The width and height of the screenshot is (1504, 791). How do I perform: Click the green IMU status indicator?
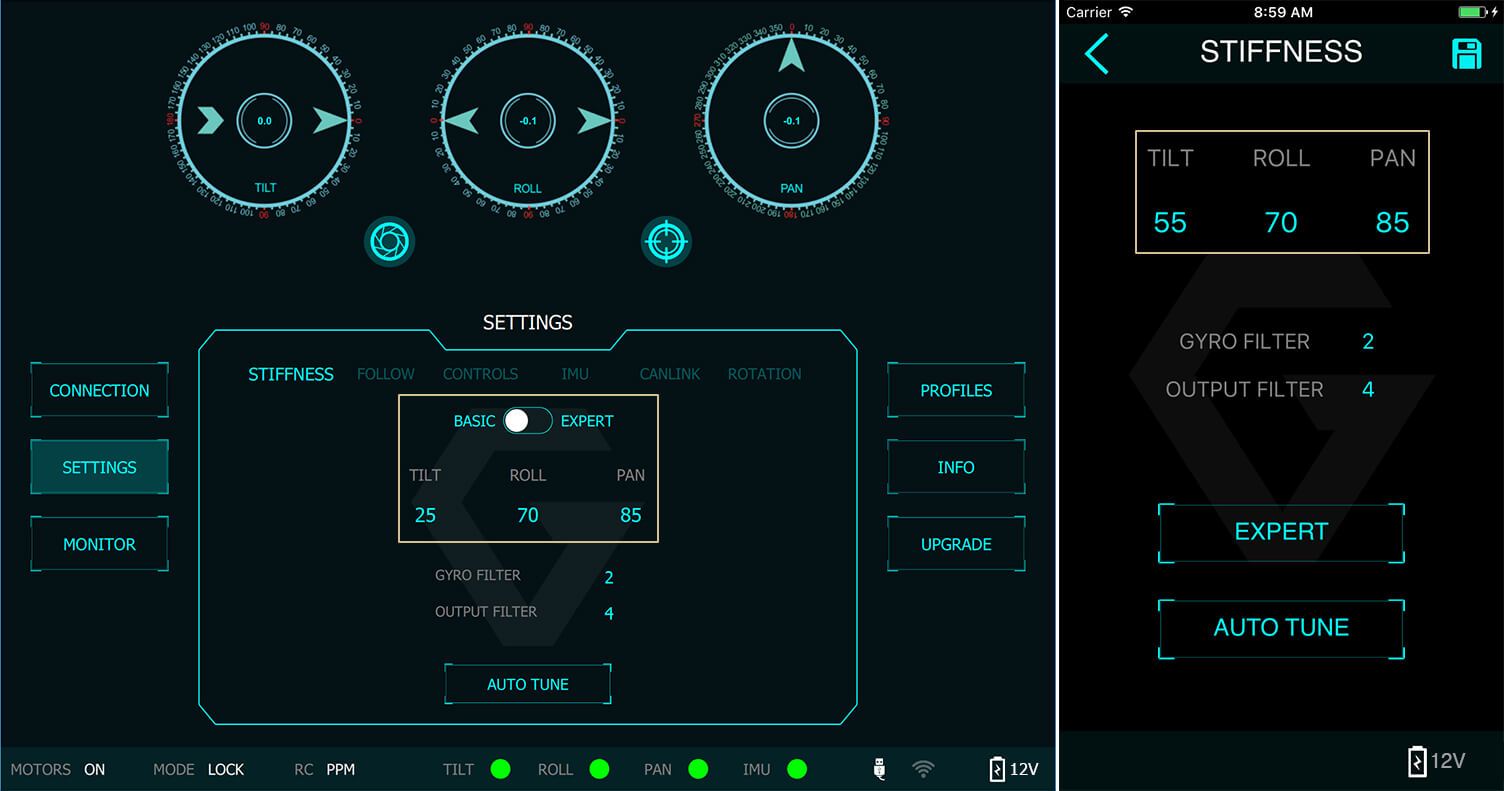[x=796, y=769]
